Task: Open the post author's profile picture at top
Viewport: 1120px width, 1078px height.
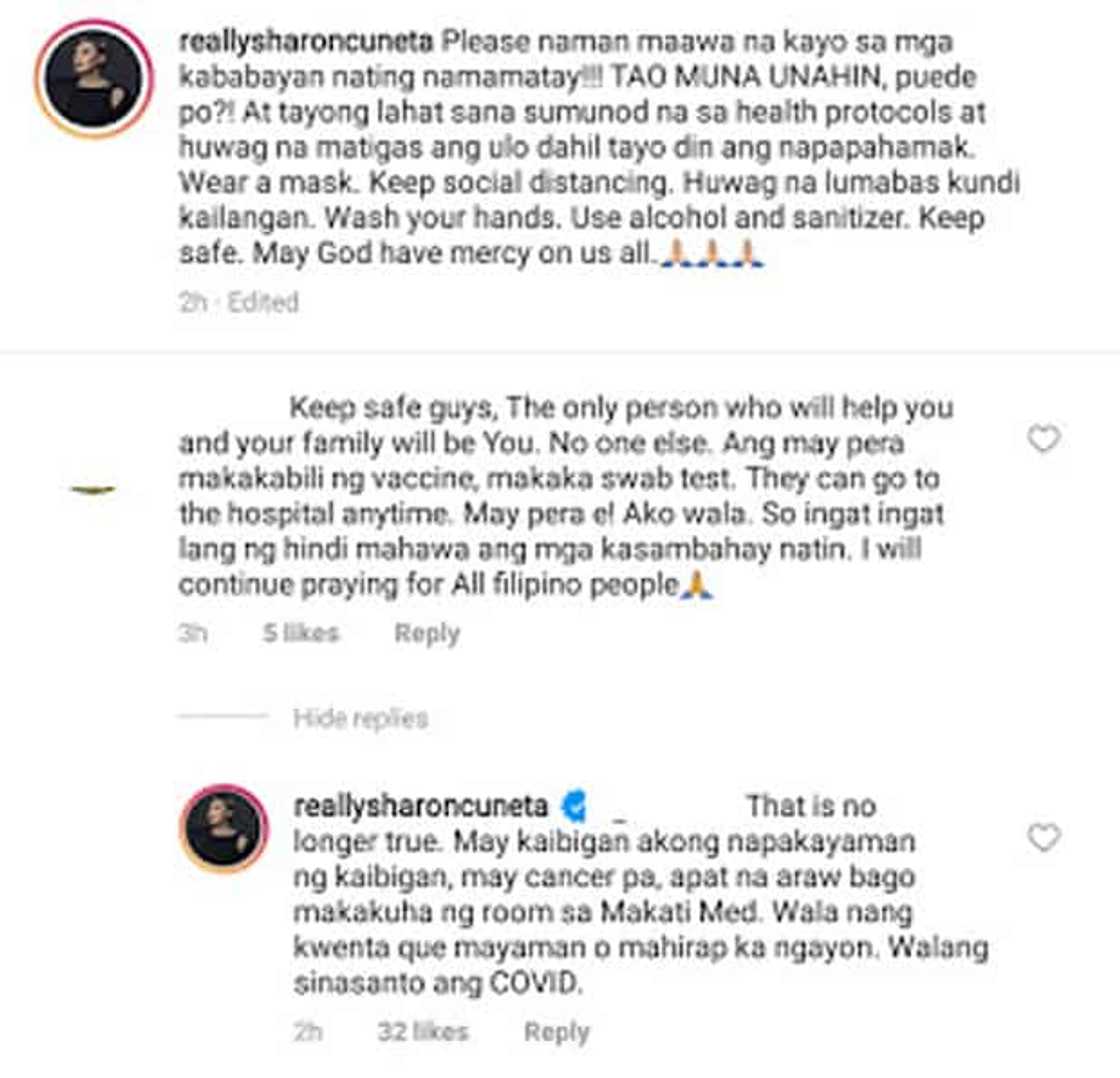Action: (94, 79)
